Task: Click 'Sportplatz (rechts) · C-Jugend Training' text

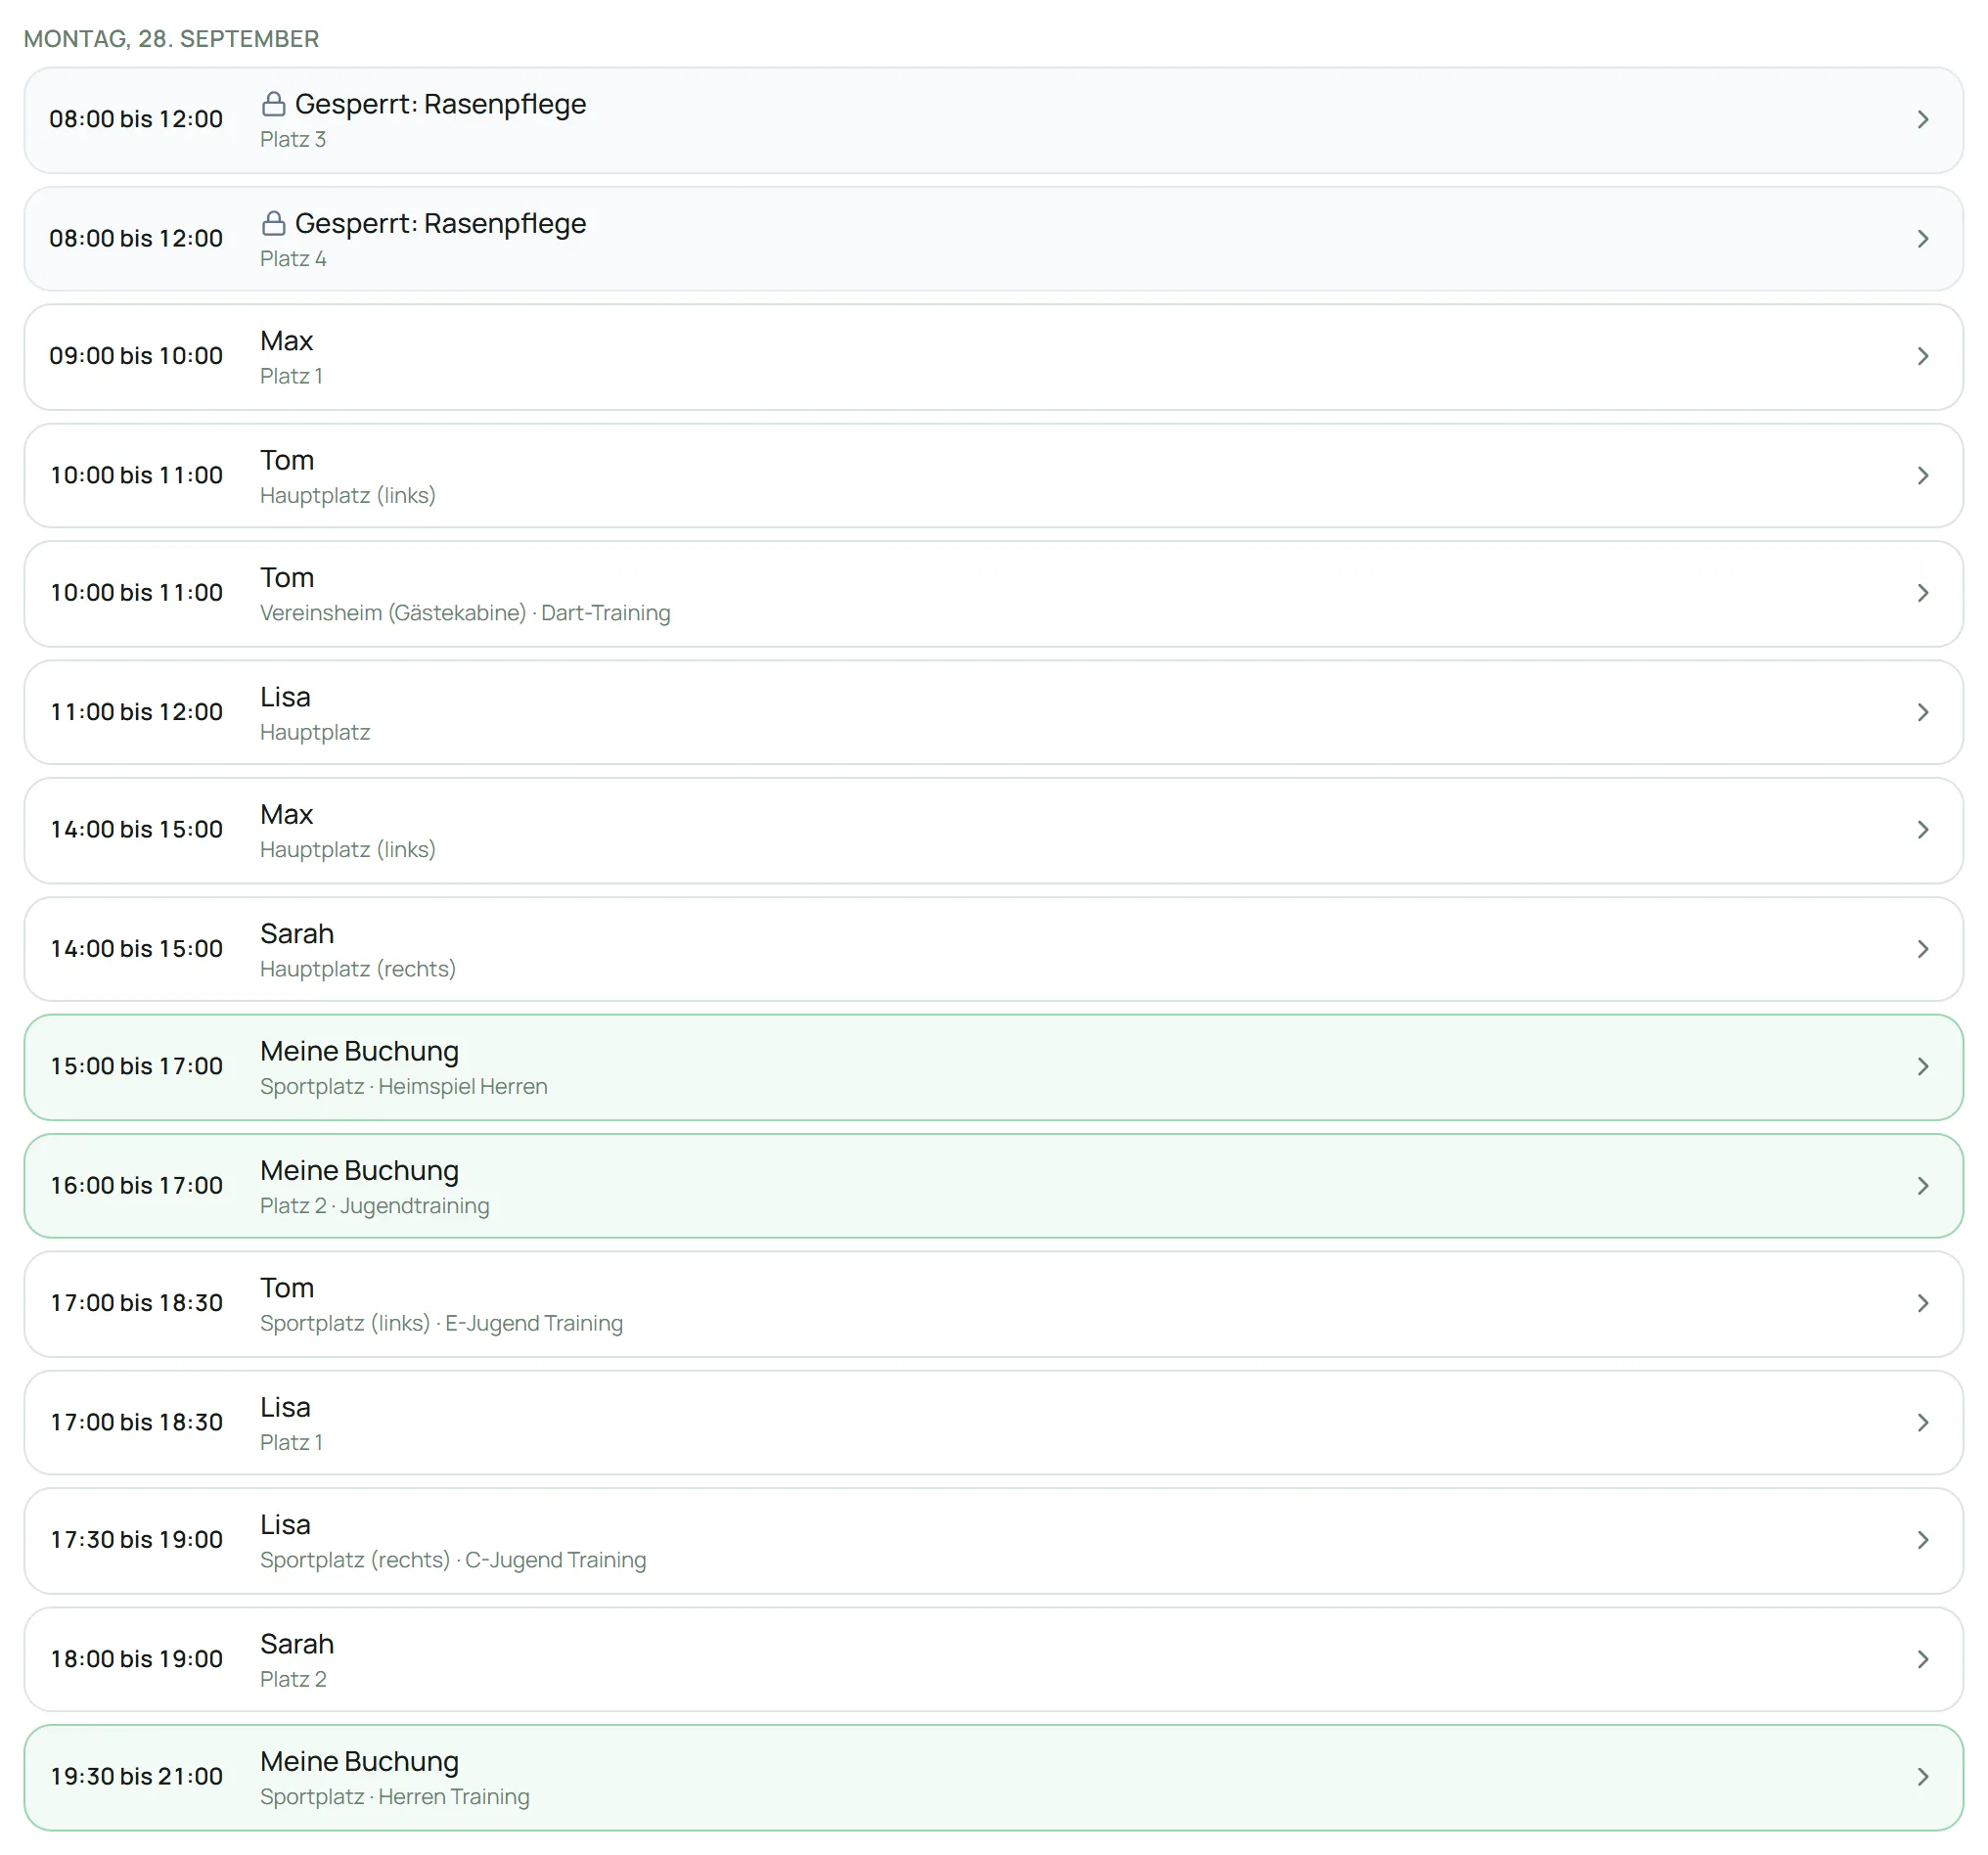Action: (453, 1561)
